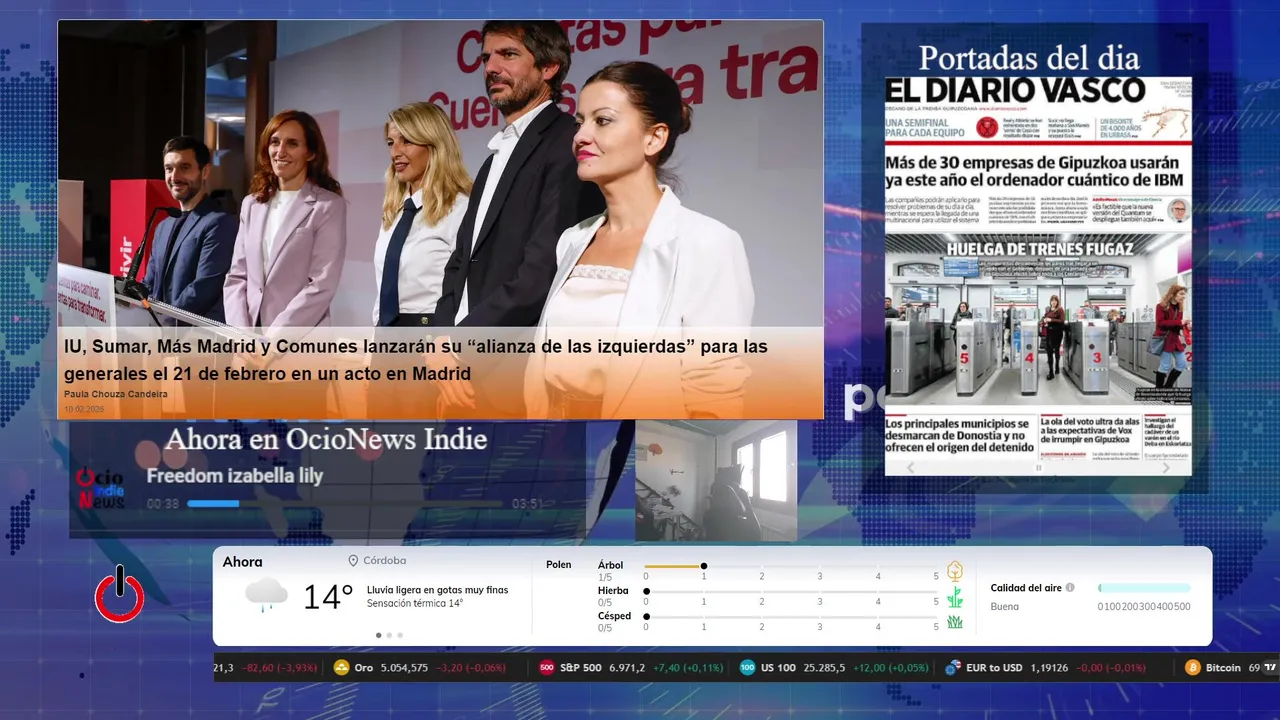Click Oro change −3,20 (−0,06%)
The height and width of the screenshot is (720, 1280).
point(470,668)
